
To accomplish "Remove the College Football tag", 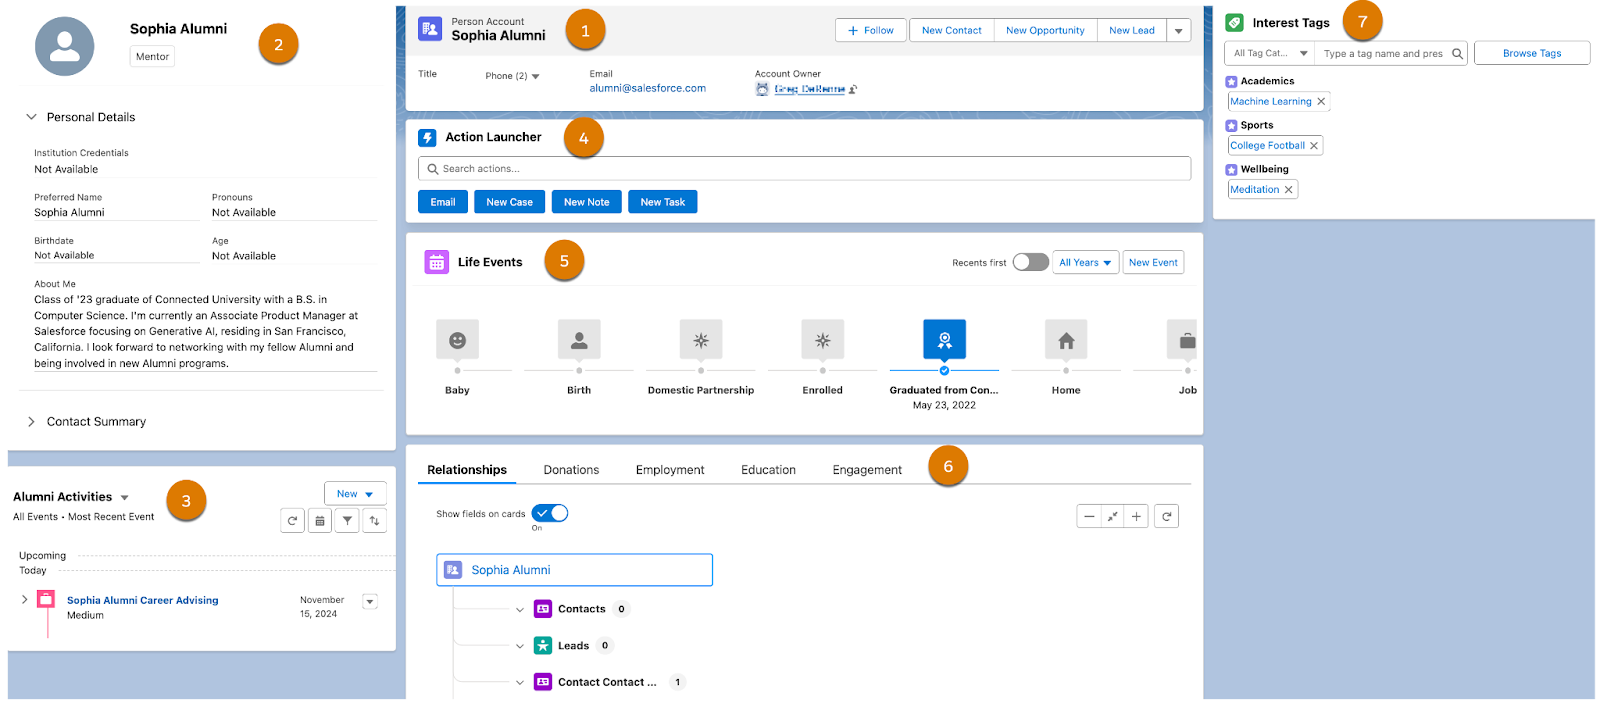I will point(1314,145).
